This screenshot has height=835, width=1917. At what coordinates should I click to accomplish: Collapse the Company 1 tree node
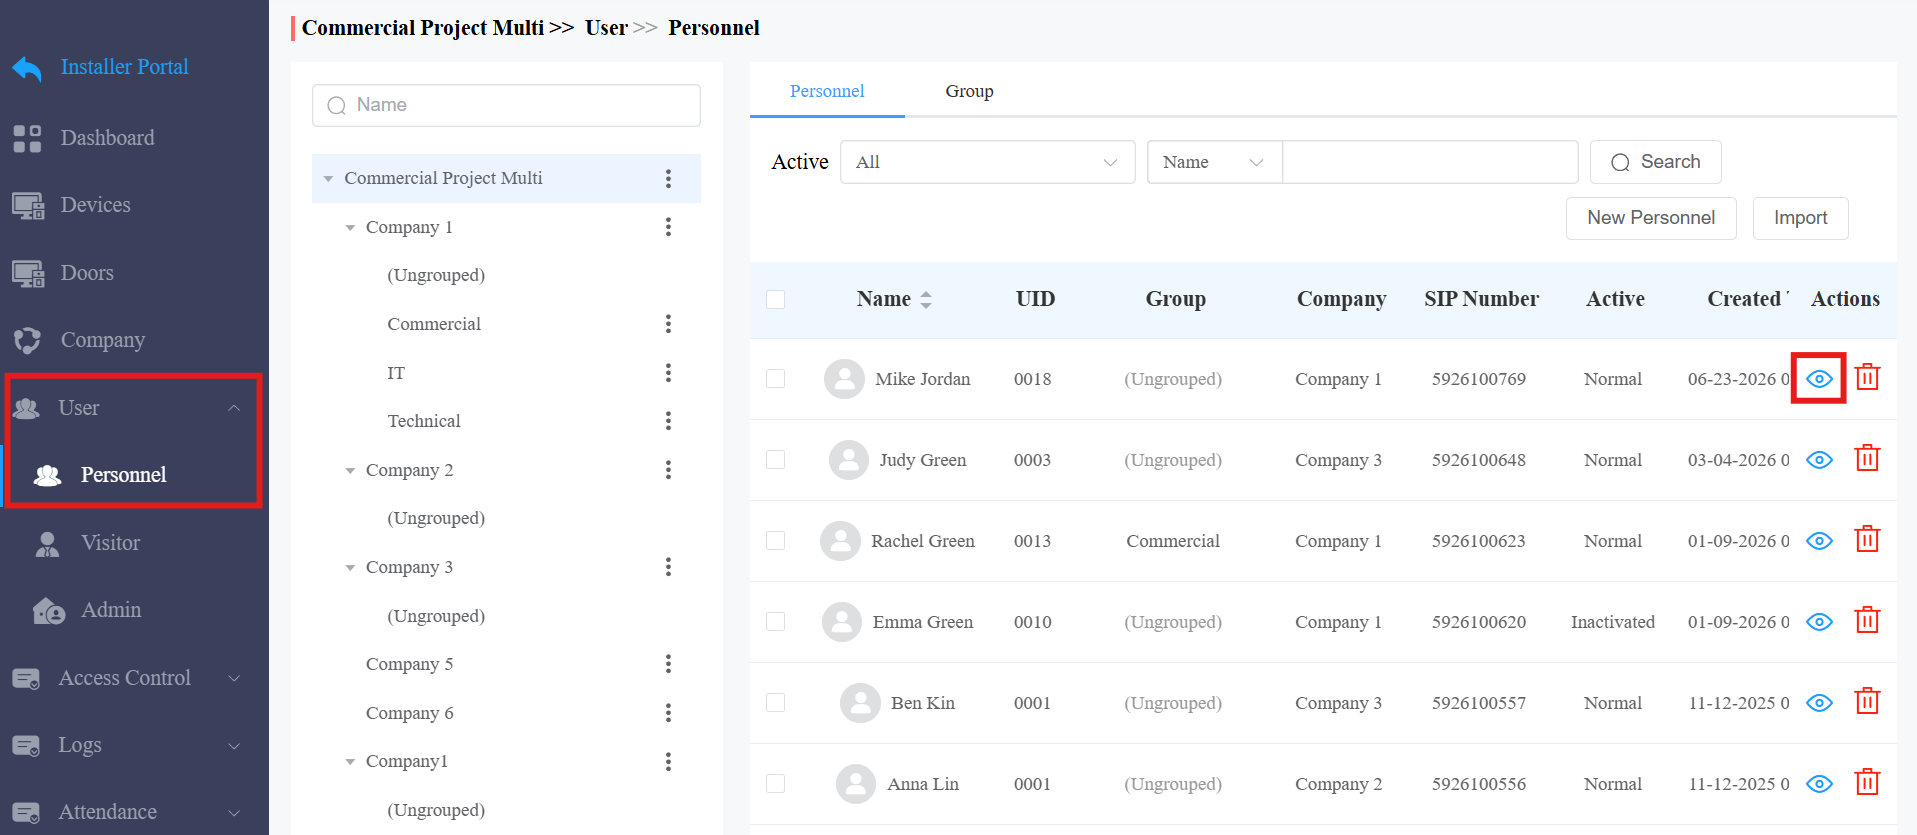coord(350,228)
